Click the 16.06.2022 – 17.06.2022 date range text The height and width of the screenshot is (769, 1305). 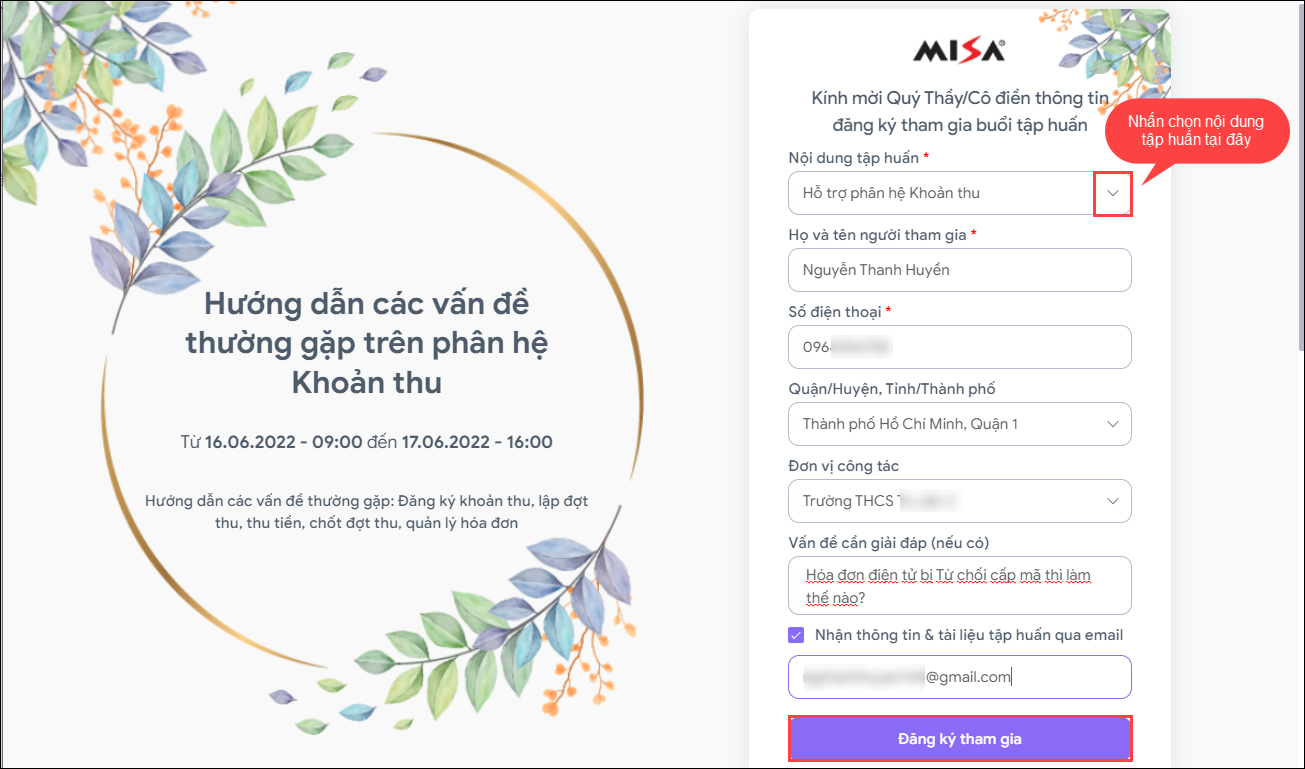pos(367,442)
